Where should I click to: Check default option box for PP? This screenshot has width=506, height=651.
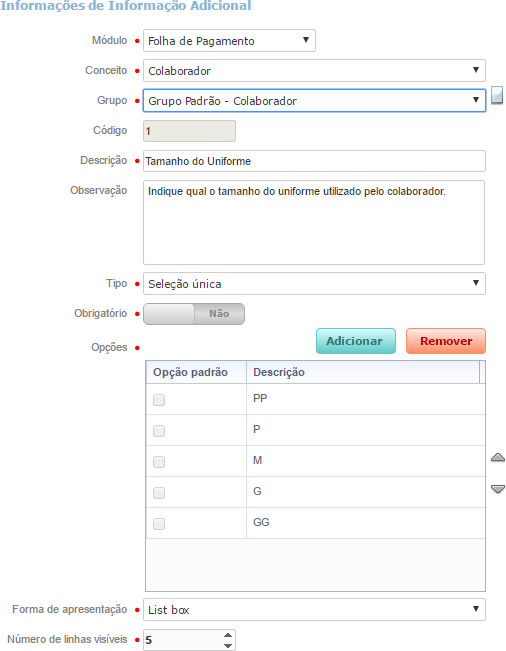[x=159, y=400]
